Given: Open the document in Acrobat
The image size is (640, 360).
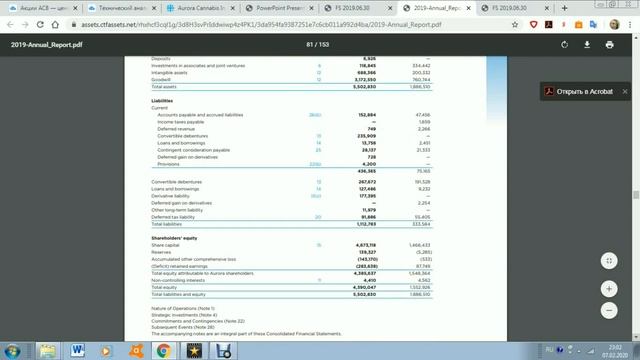Looking at the screenshot, I should click(x=580, y=91).
